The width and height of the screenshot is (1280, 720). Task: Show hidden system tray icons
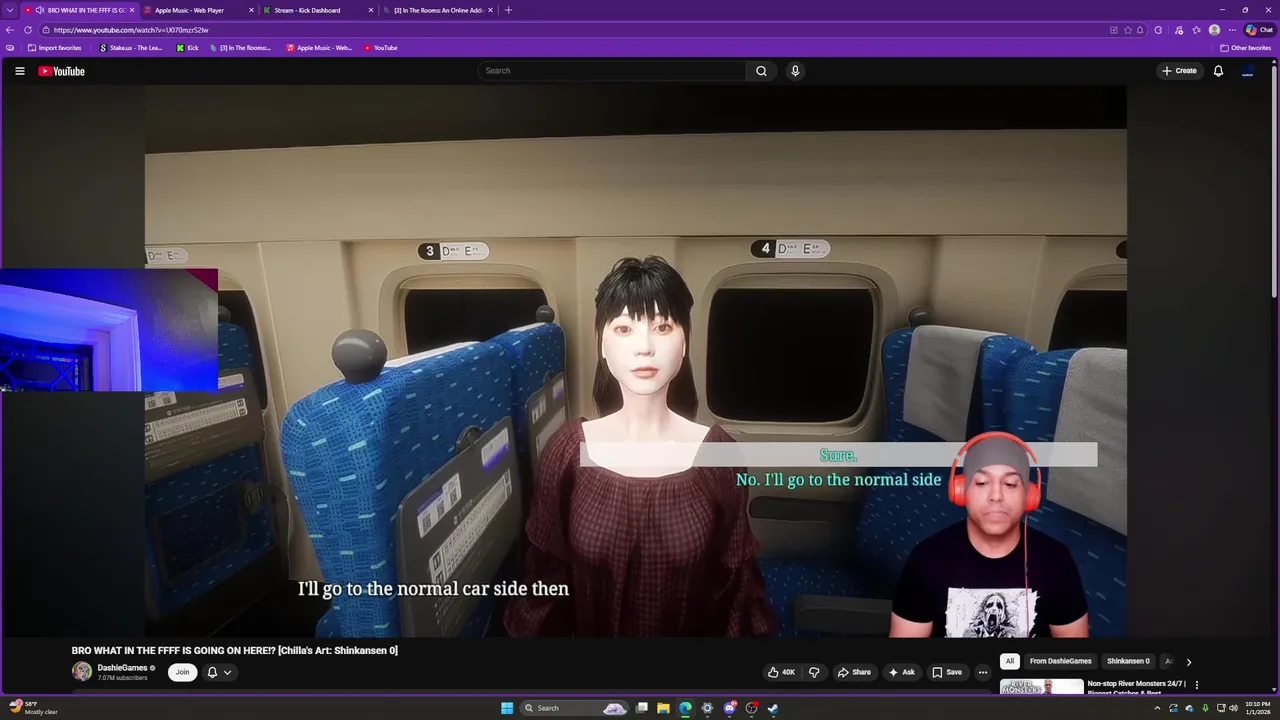1157,708
